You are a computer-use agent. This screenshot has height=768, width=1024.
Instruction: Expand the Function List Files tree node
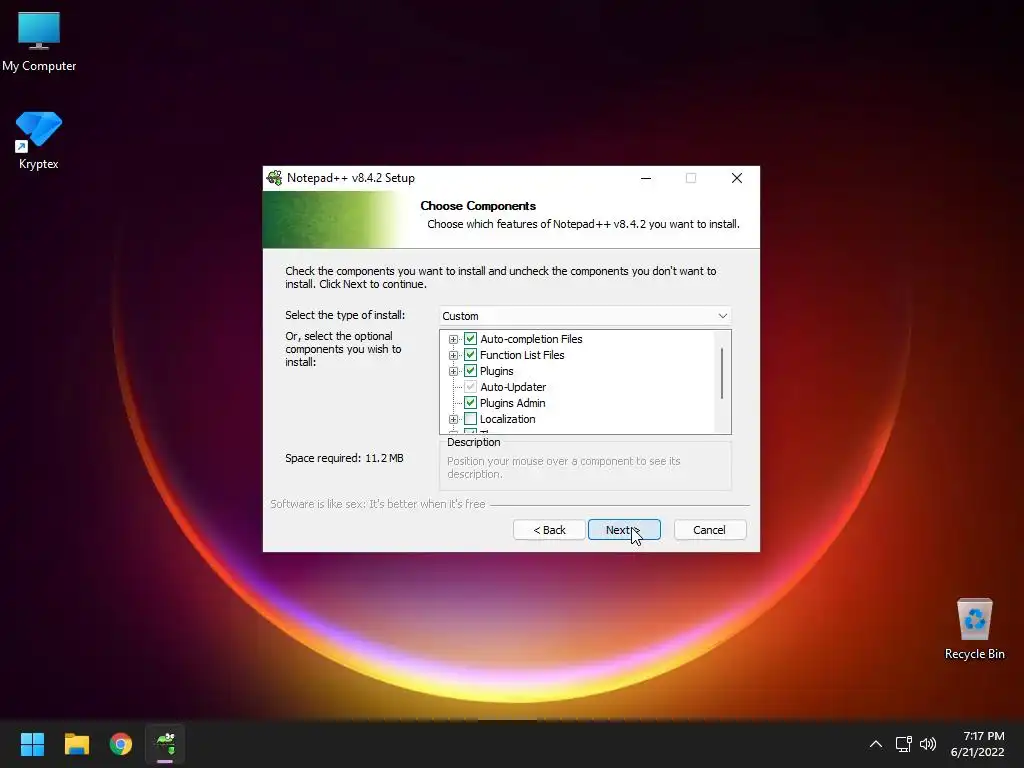coord(453,355)
